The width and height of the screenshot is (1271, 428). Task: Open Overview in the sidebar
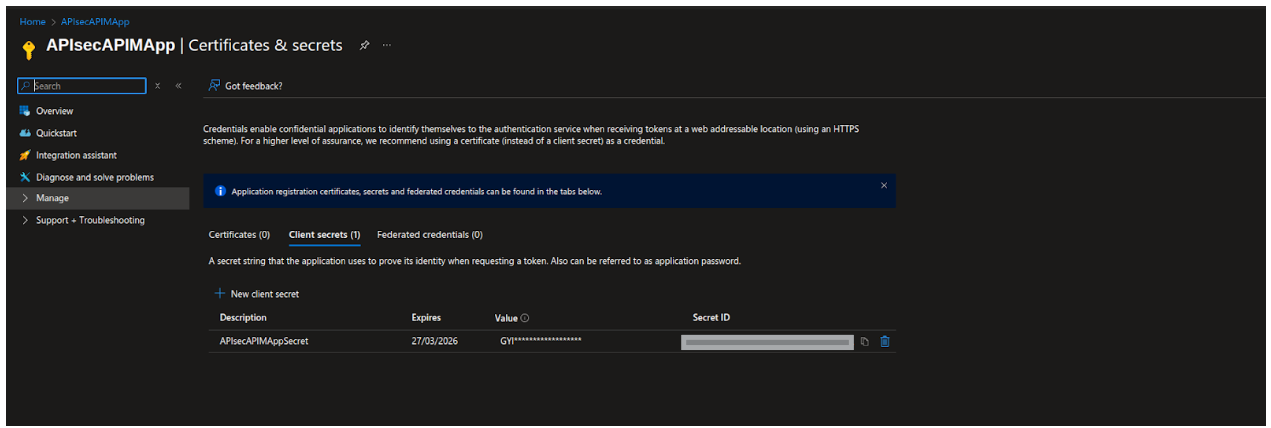click(x=54, y=111)
